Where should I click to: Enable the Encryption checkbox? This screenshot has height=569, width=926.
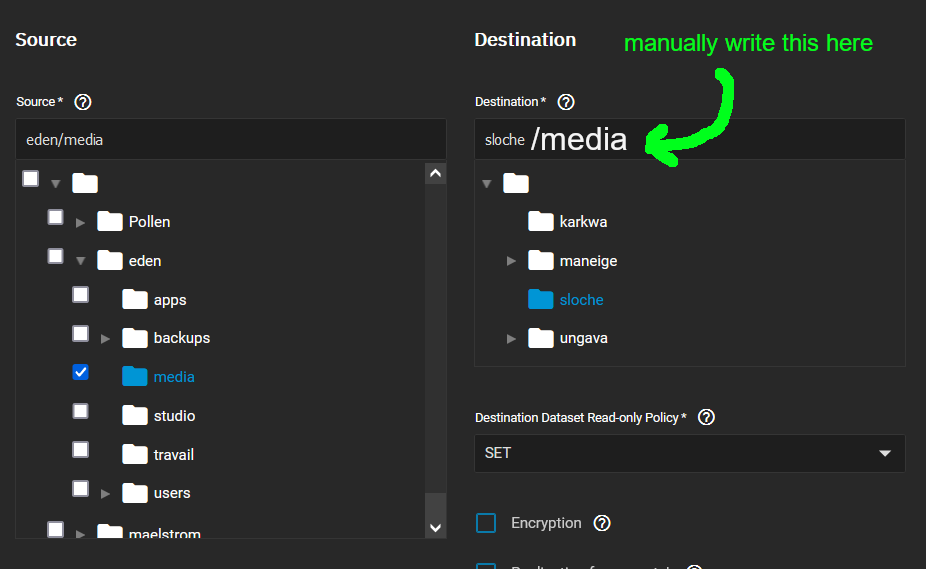(x=486, y=523)
